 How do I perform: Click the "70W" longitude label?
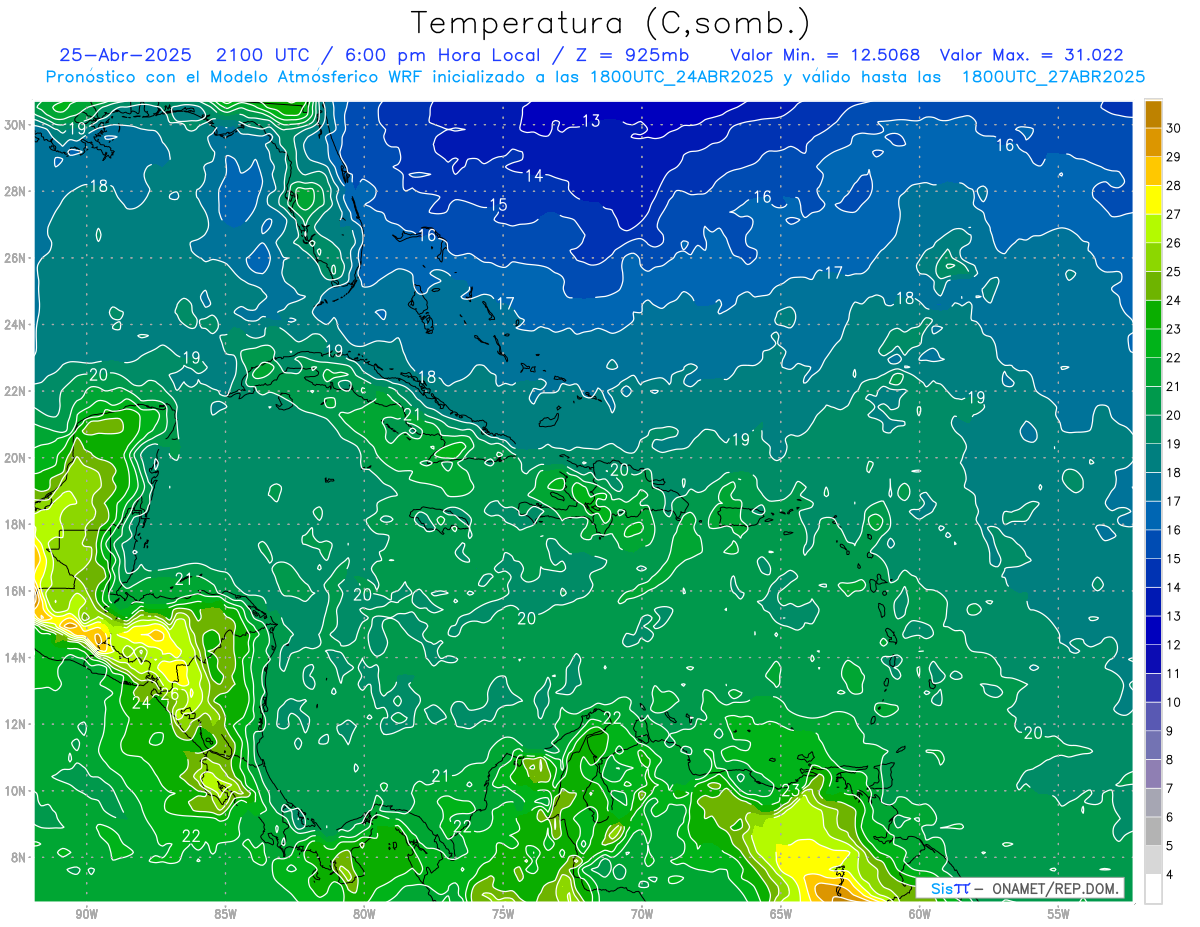[x=642, y=914]
